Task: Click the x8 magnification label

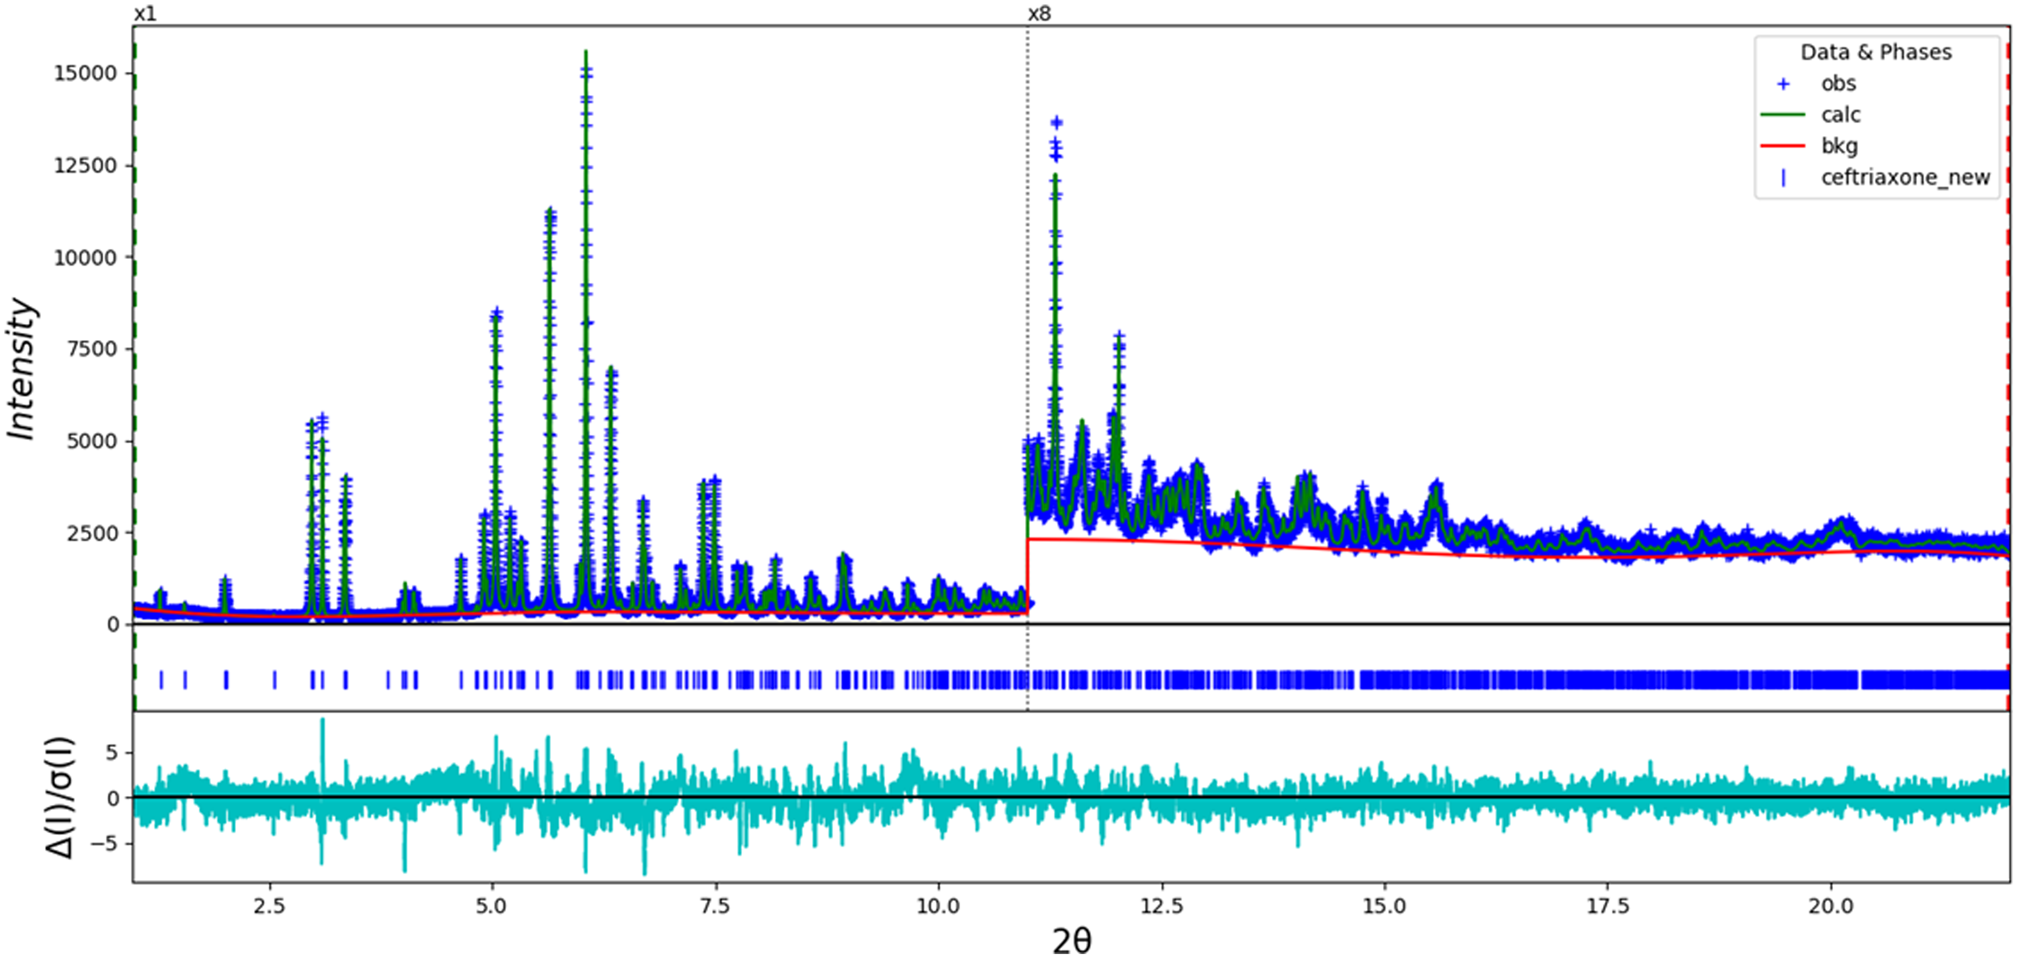Action: click(1039, 14)
